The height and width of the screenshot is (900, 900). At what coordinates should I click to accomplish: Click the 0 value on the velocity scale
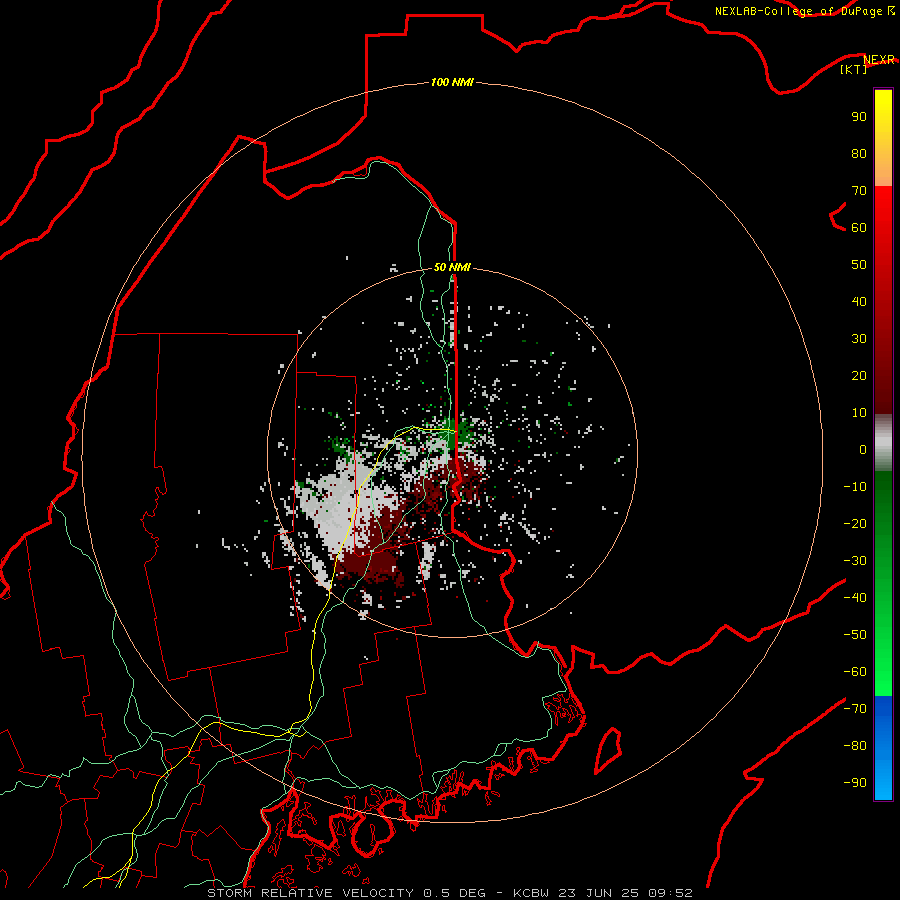[863, 449]
